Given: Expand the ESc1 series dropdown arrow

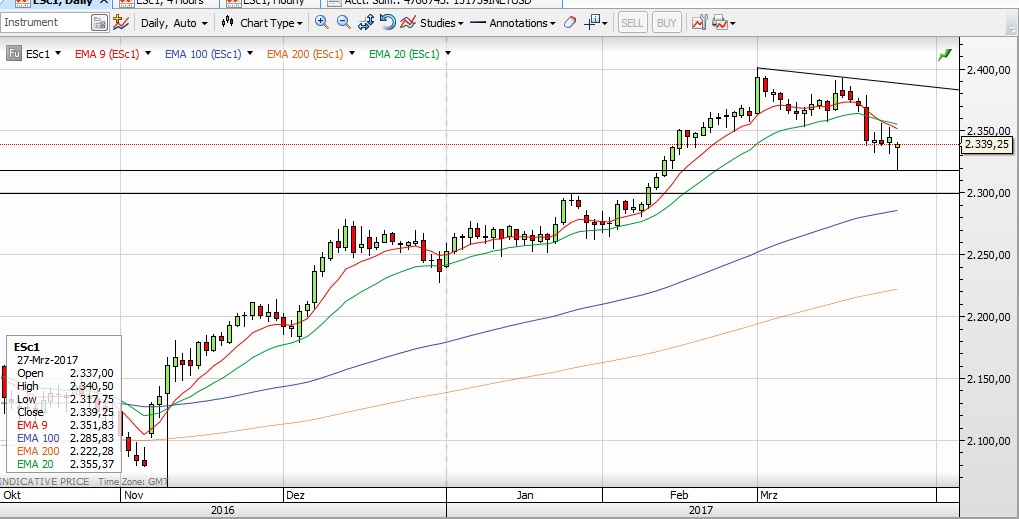Looking at the screenshot, I should point(58,54).
